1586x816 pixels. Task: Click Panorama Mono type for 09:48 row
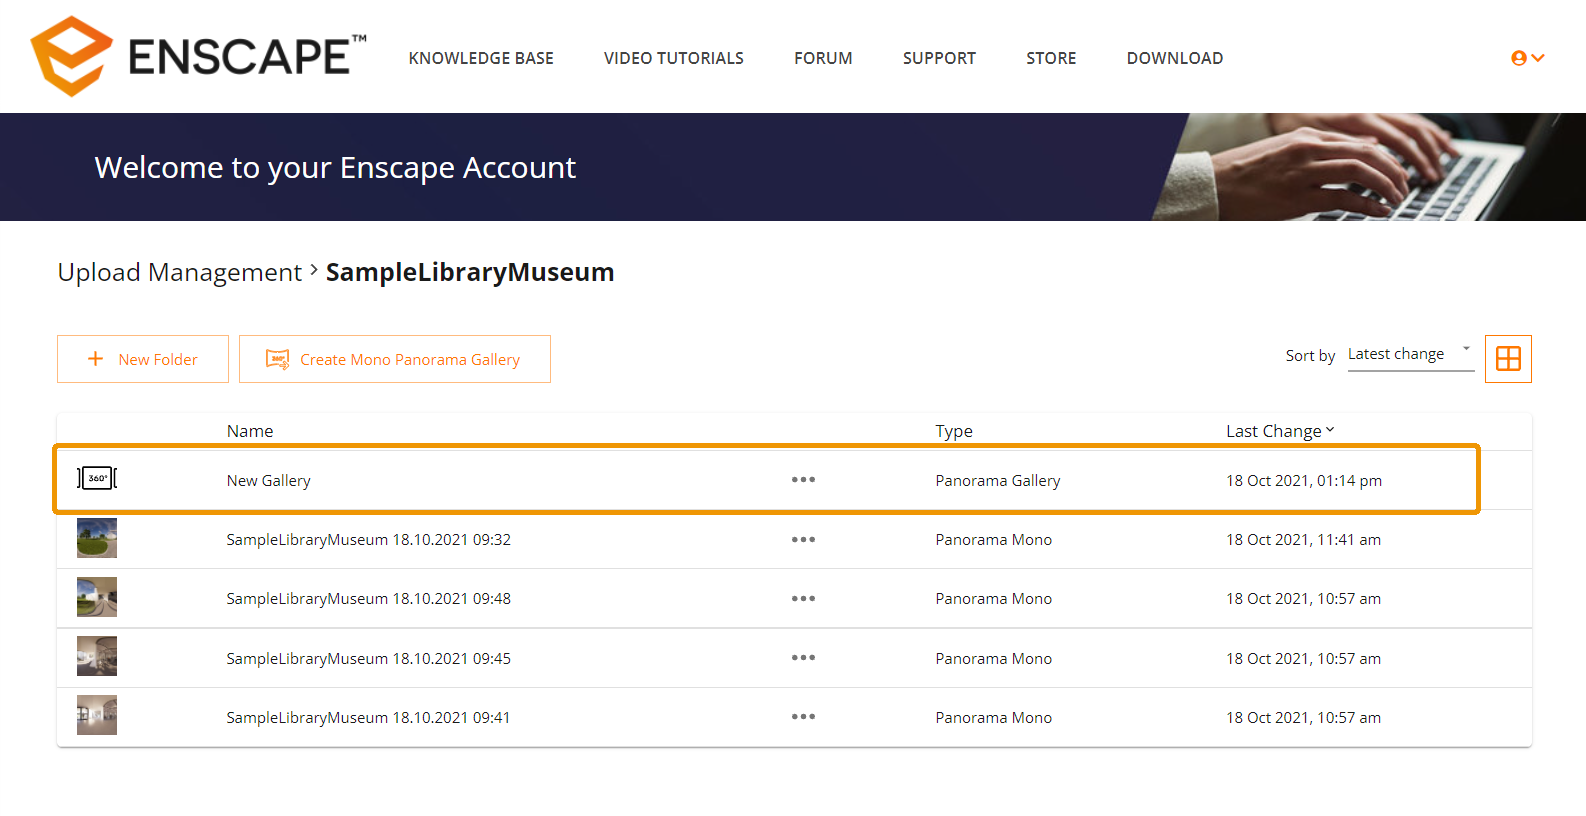994,599
